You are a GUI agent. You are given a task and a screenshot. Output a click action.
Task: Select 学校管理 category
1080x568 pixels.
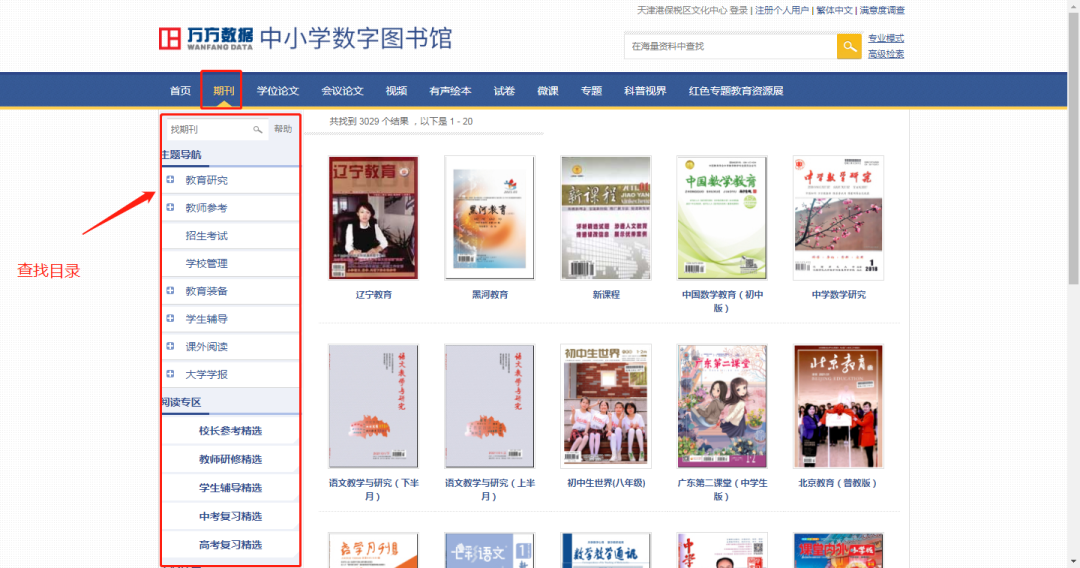[206, 263]
